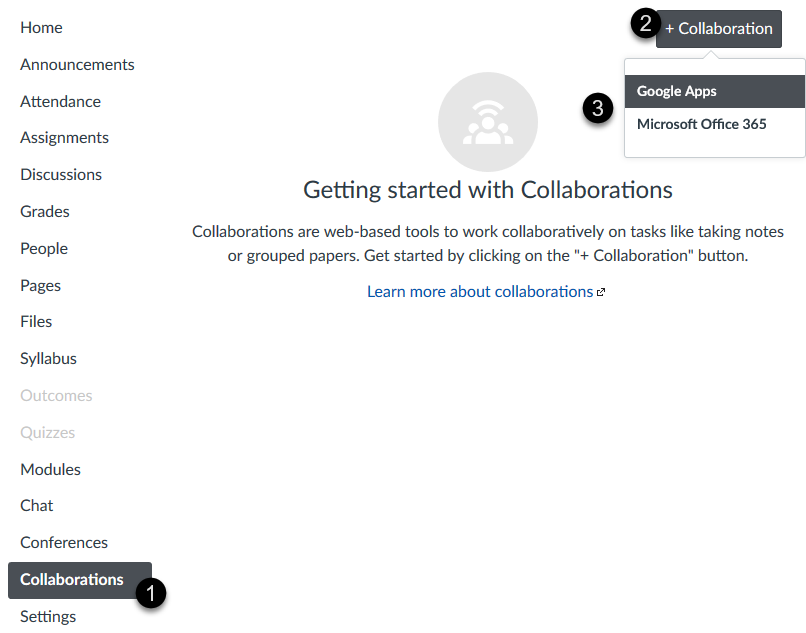The image size is (806, 633).
Task: View course Assignments
Action: tap(64, 137)
